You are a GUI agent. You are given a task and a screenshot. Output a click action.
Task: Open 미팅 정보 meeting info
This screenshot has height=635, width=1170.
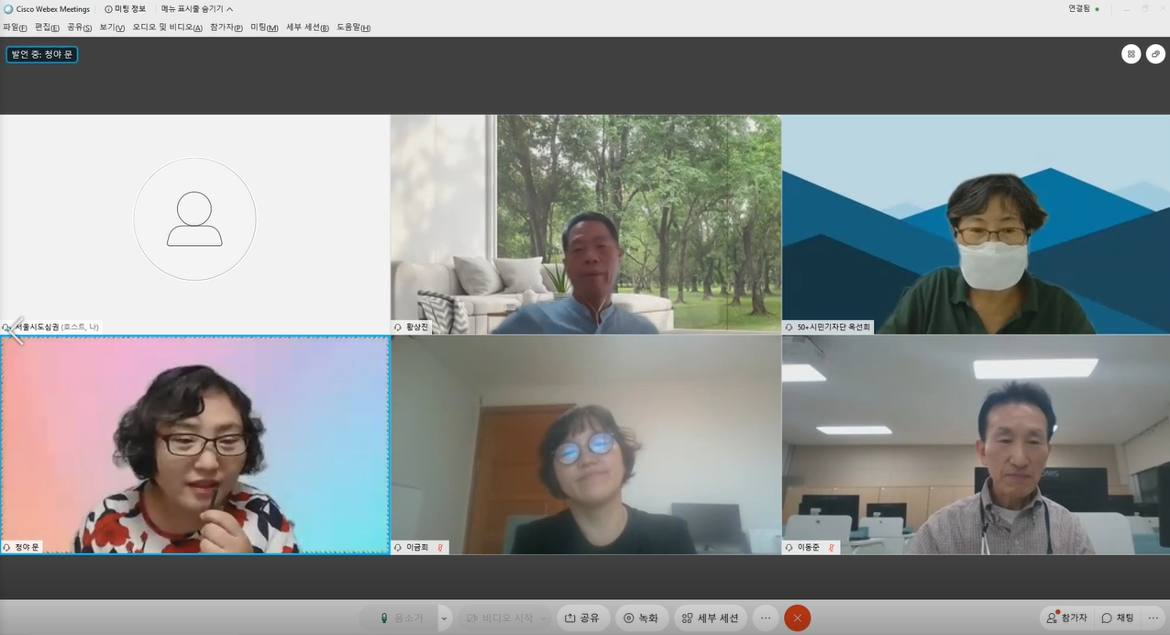(x=125, y=9)
